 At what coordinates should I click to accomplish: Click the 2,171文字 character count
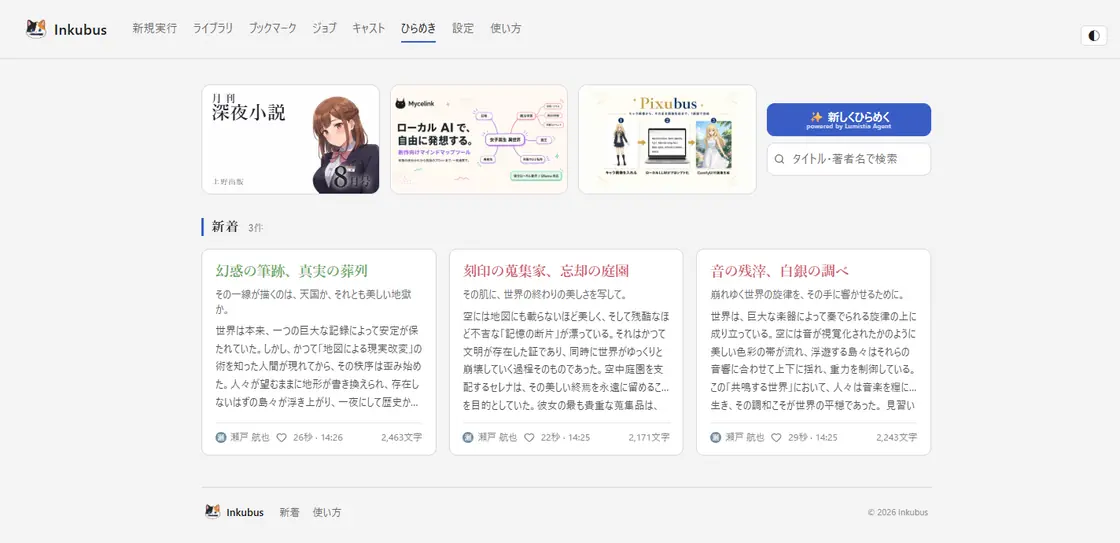click(x=649, y=437)
